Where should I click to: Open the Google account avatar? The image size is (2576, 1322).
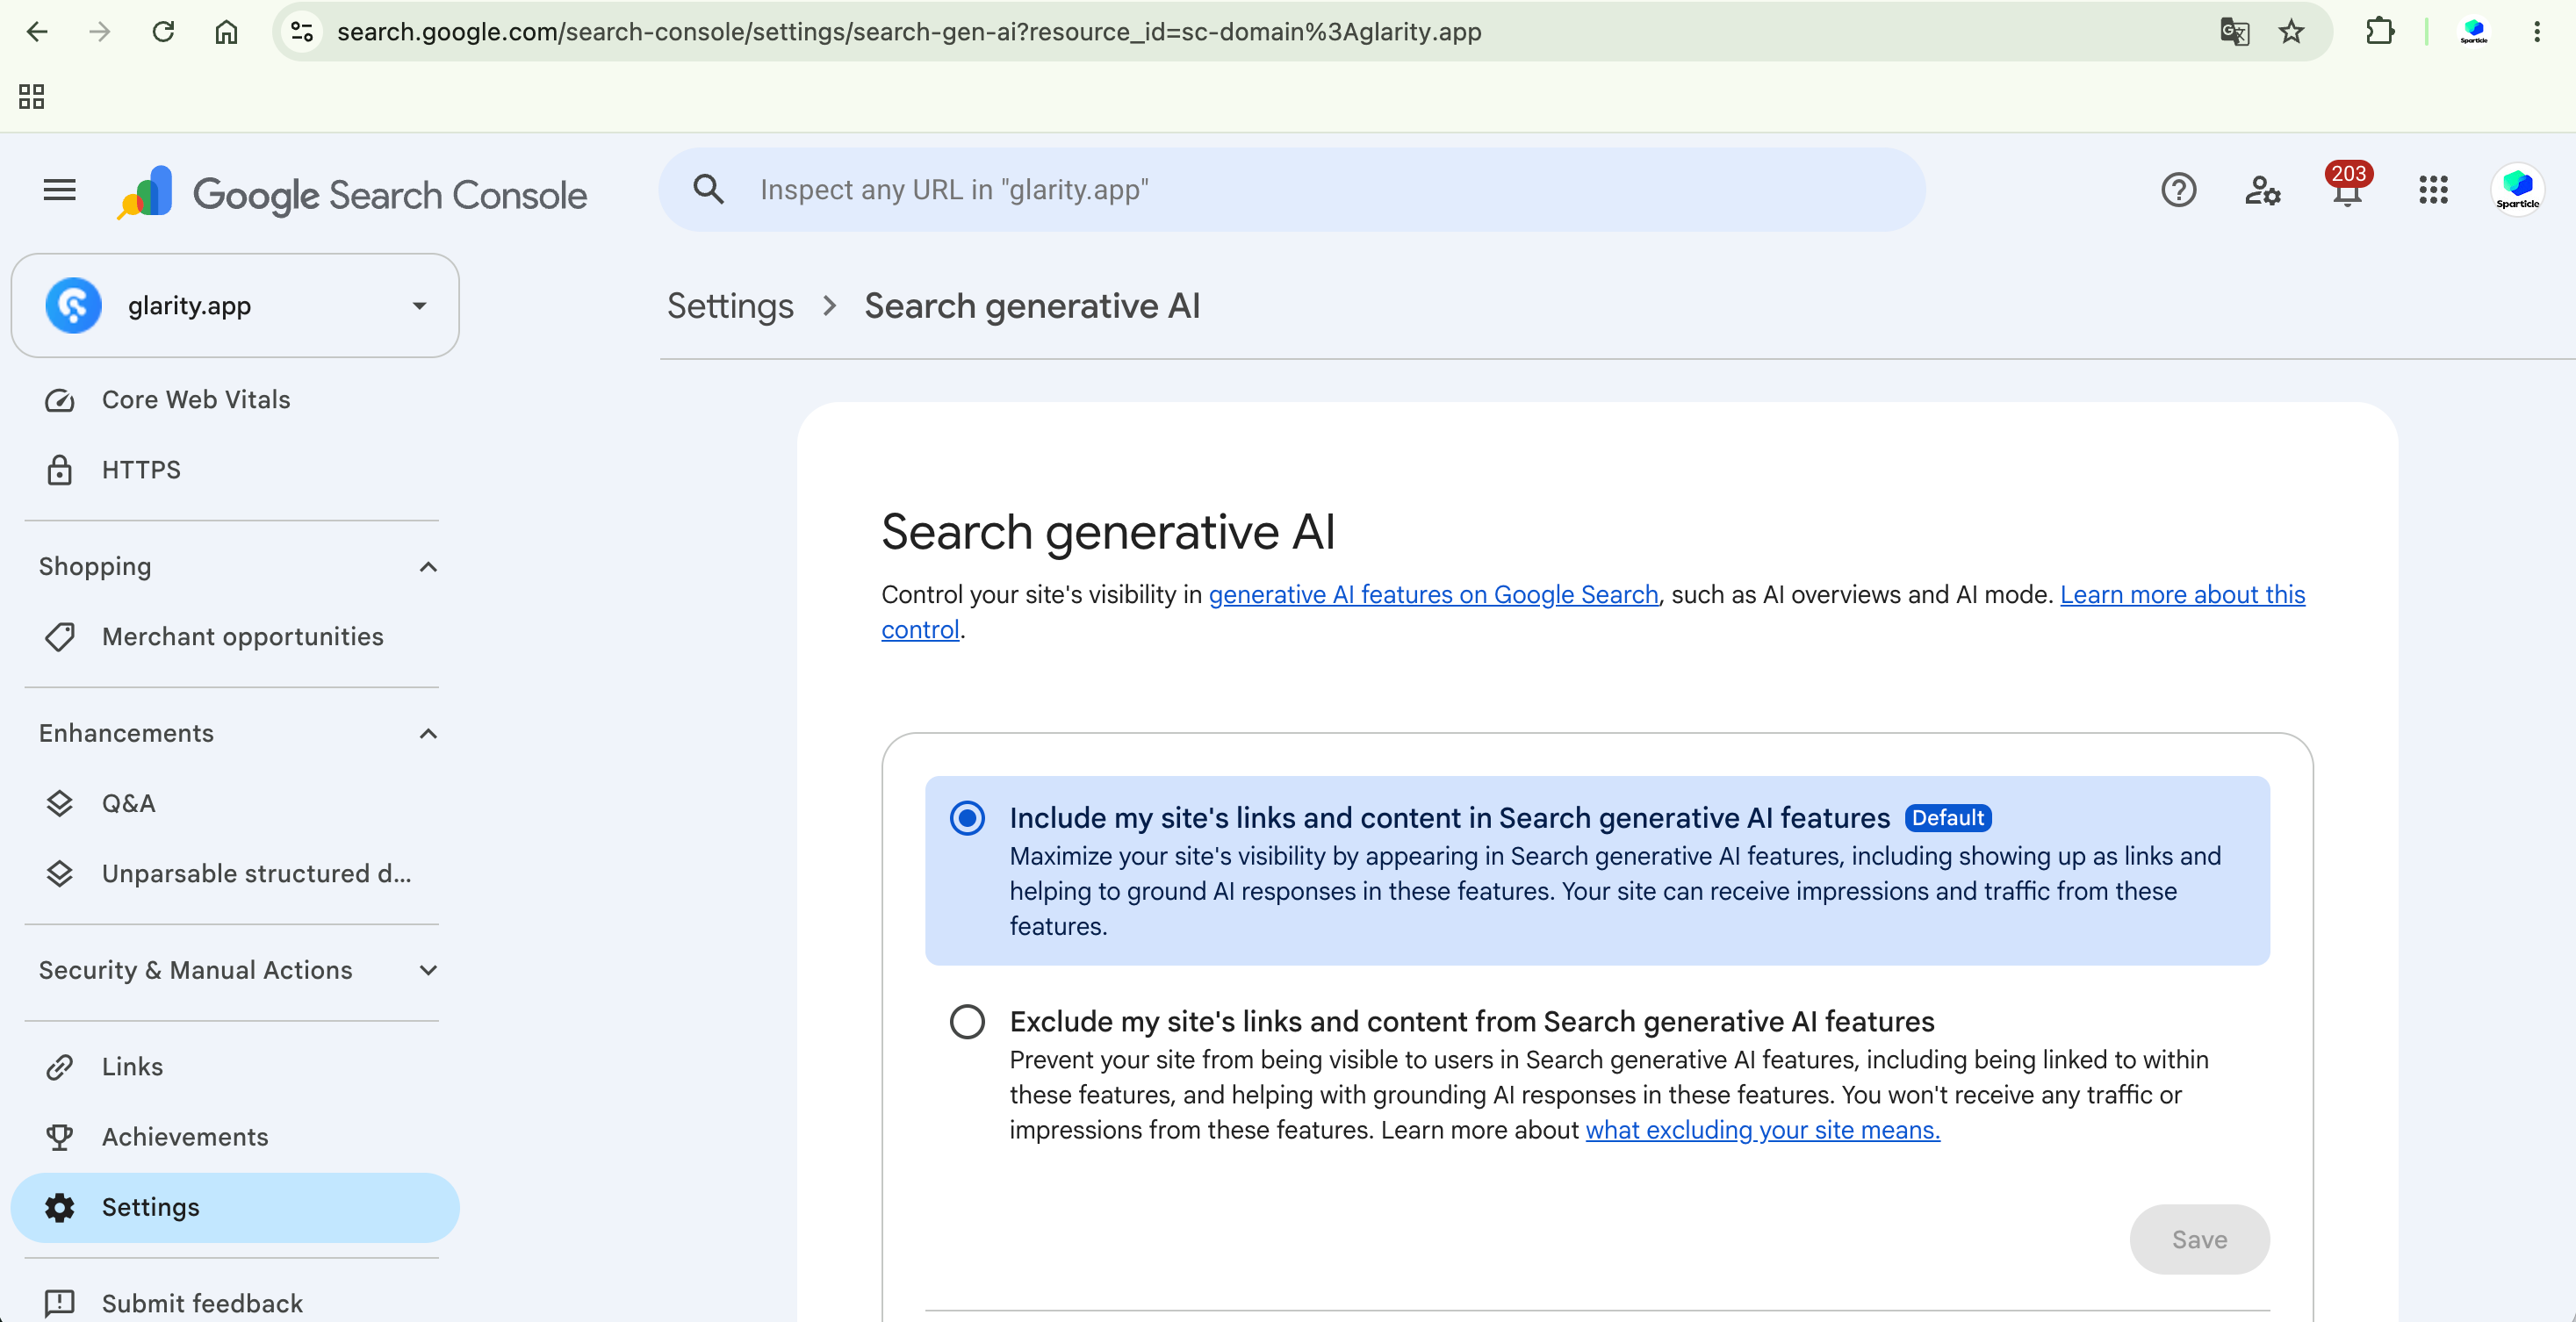(x=2517, y=189)
